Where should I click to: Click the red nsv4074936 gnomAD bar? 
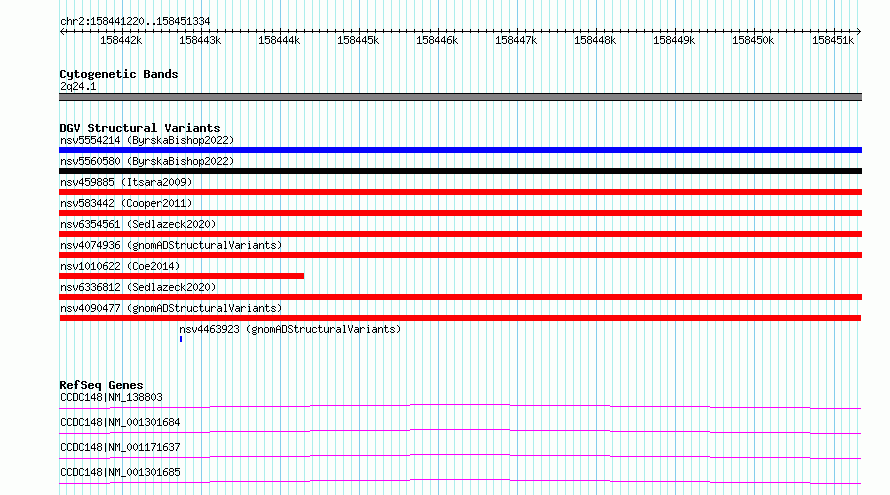(460, 255)
